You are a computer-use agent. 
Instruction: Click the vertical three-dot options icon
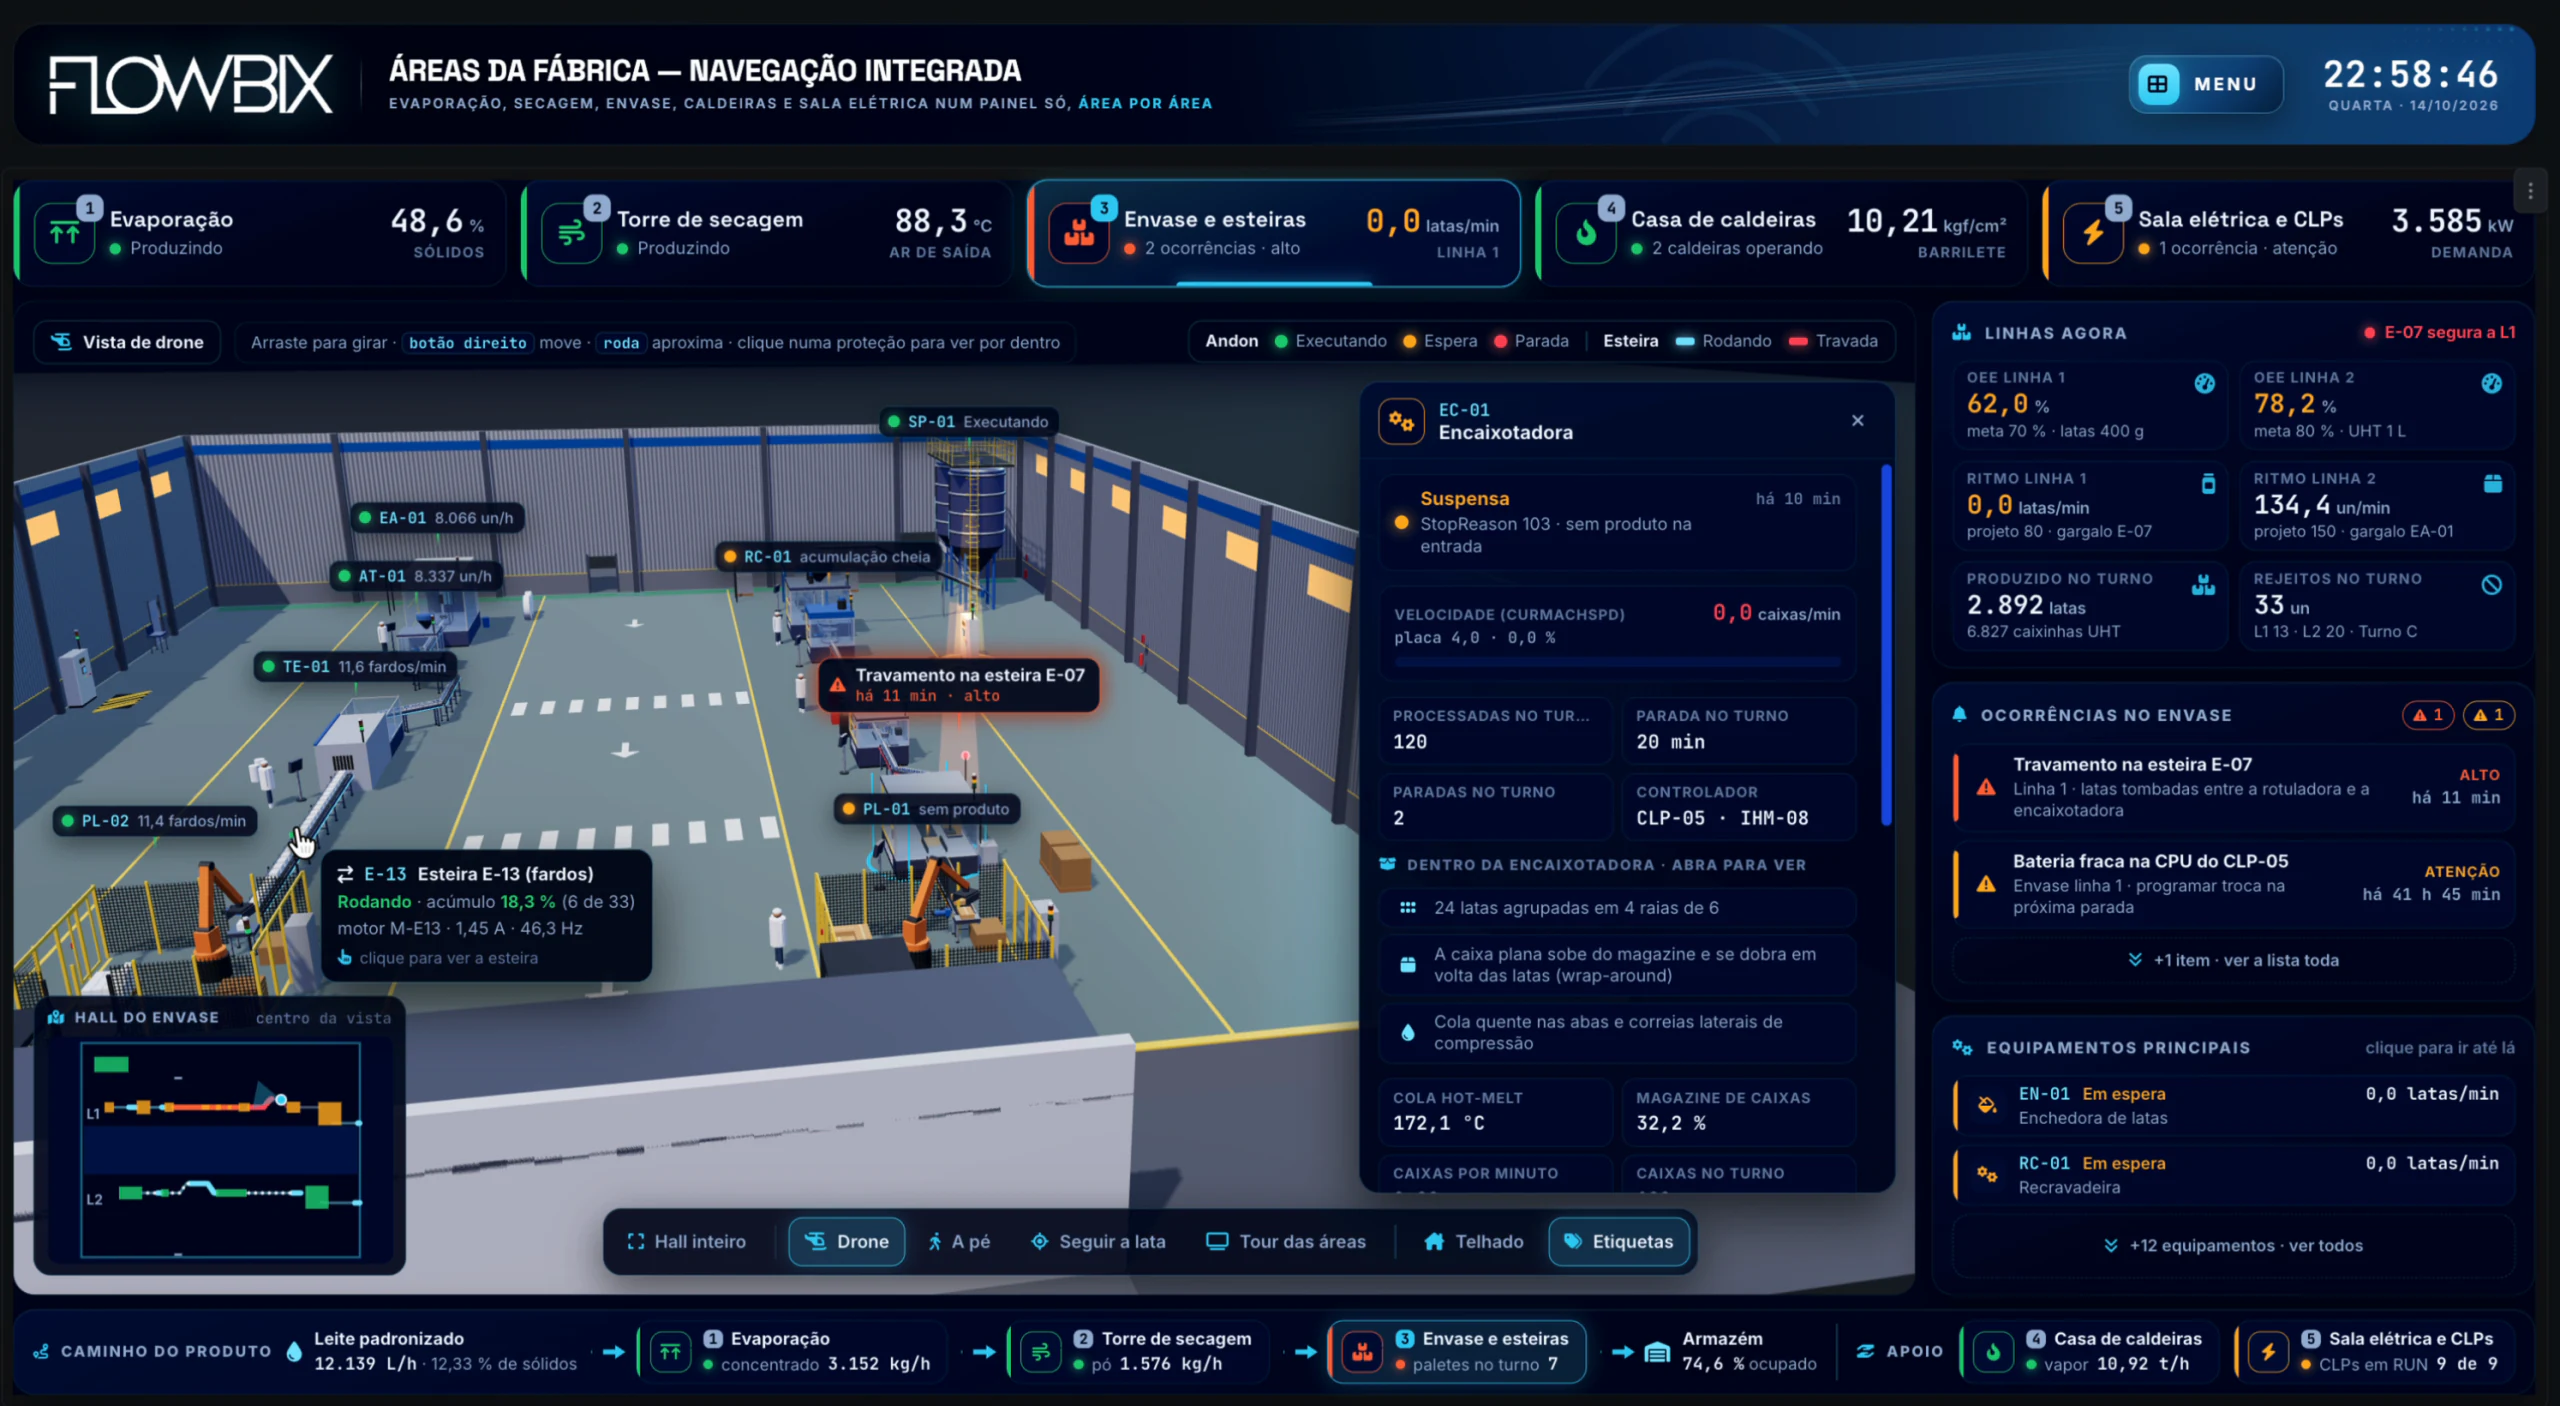click(x=2530, y=191)
